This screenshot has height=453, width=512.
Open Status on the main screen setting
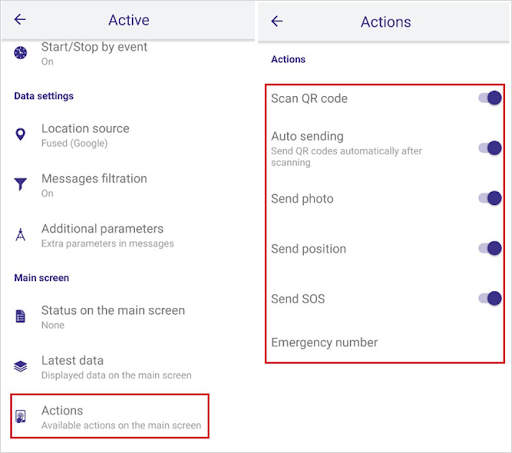click(x=128, y=317)
